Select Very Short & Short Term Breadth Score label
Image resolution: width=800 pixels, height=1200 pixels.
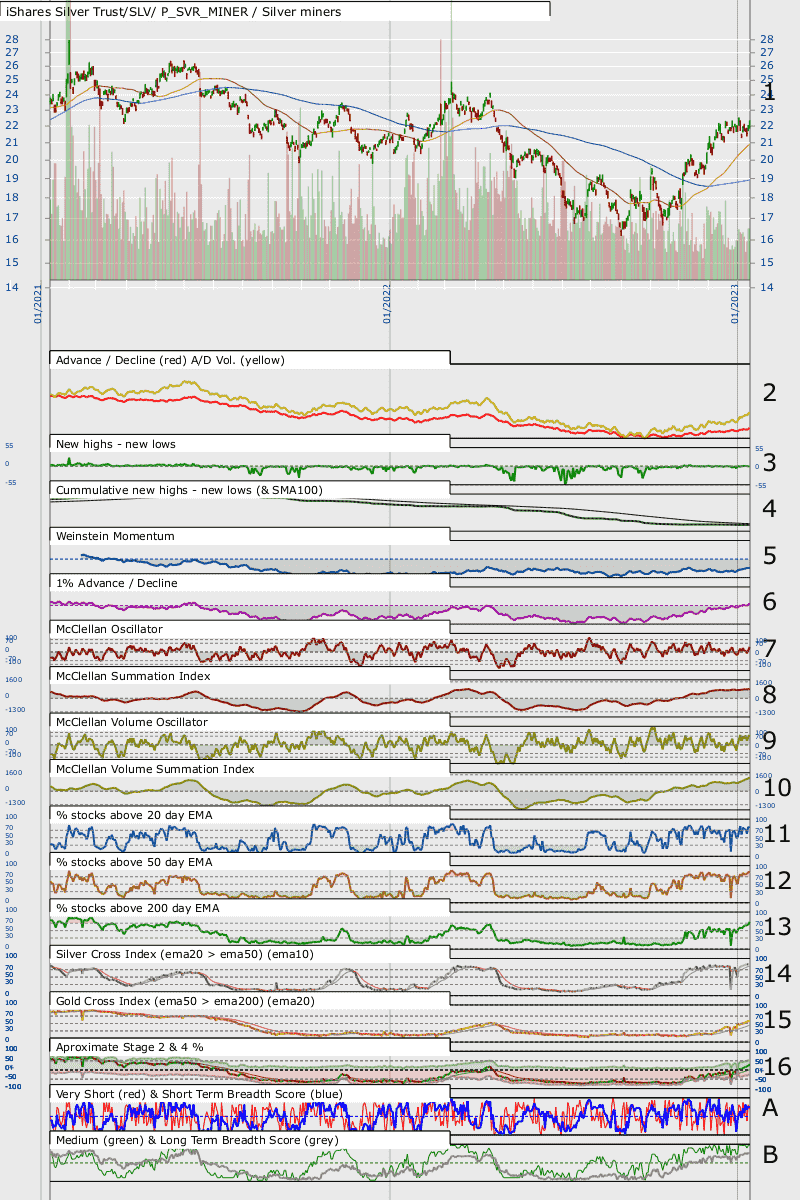(199, 1094)
